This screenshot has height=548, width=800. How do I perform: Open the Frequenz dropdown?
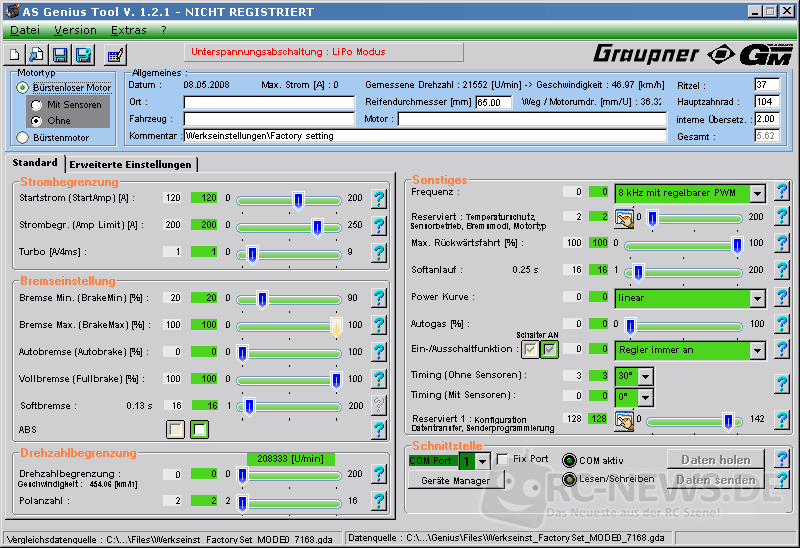[x=758, y=193]
